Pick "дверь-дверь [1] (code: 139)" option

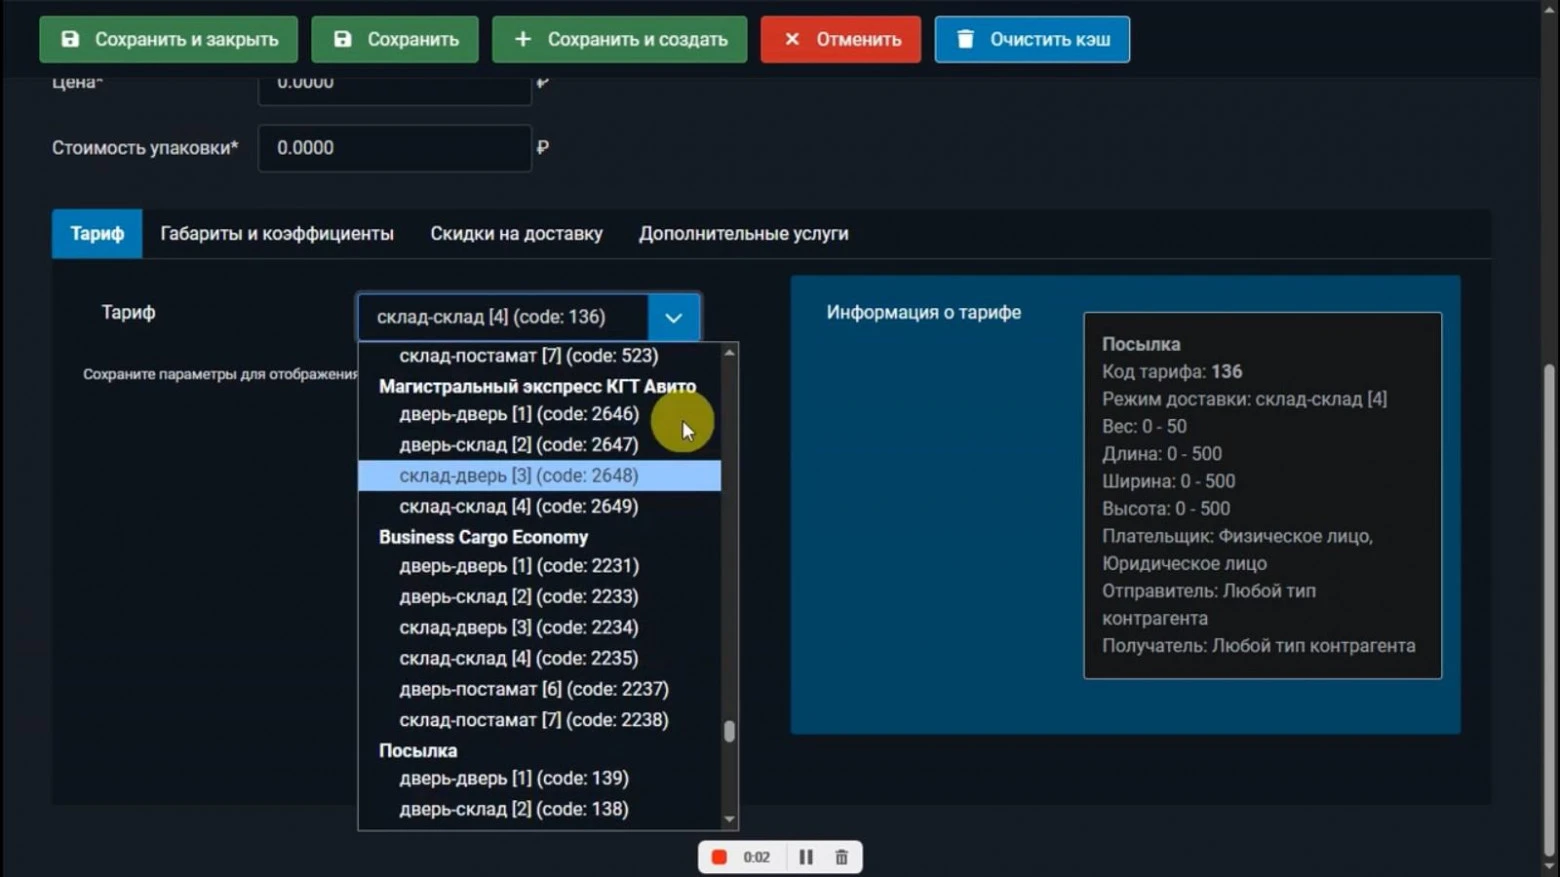(539, 778)
